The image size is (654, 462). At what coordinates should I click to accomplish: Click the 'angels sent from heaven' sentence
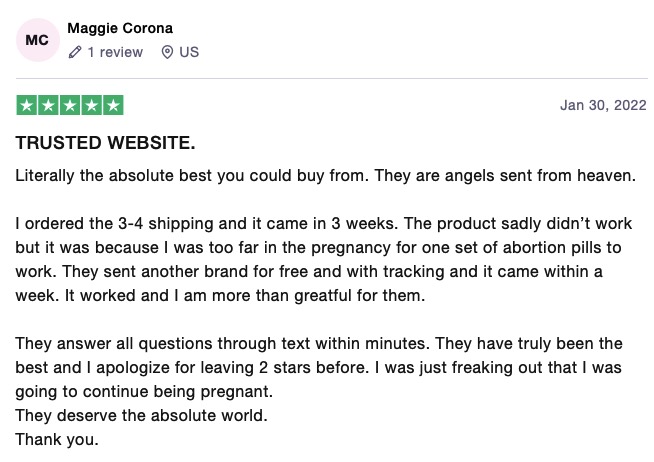click(505, 176)
